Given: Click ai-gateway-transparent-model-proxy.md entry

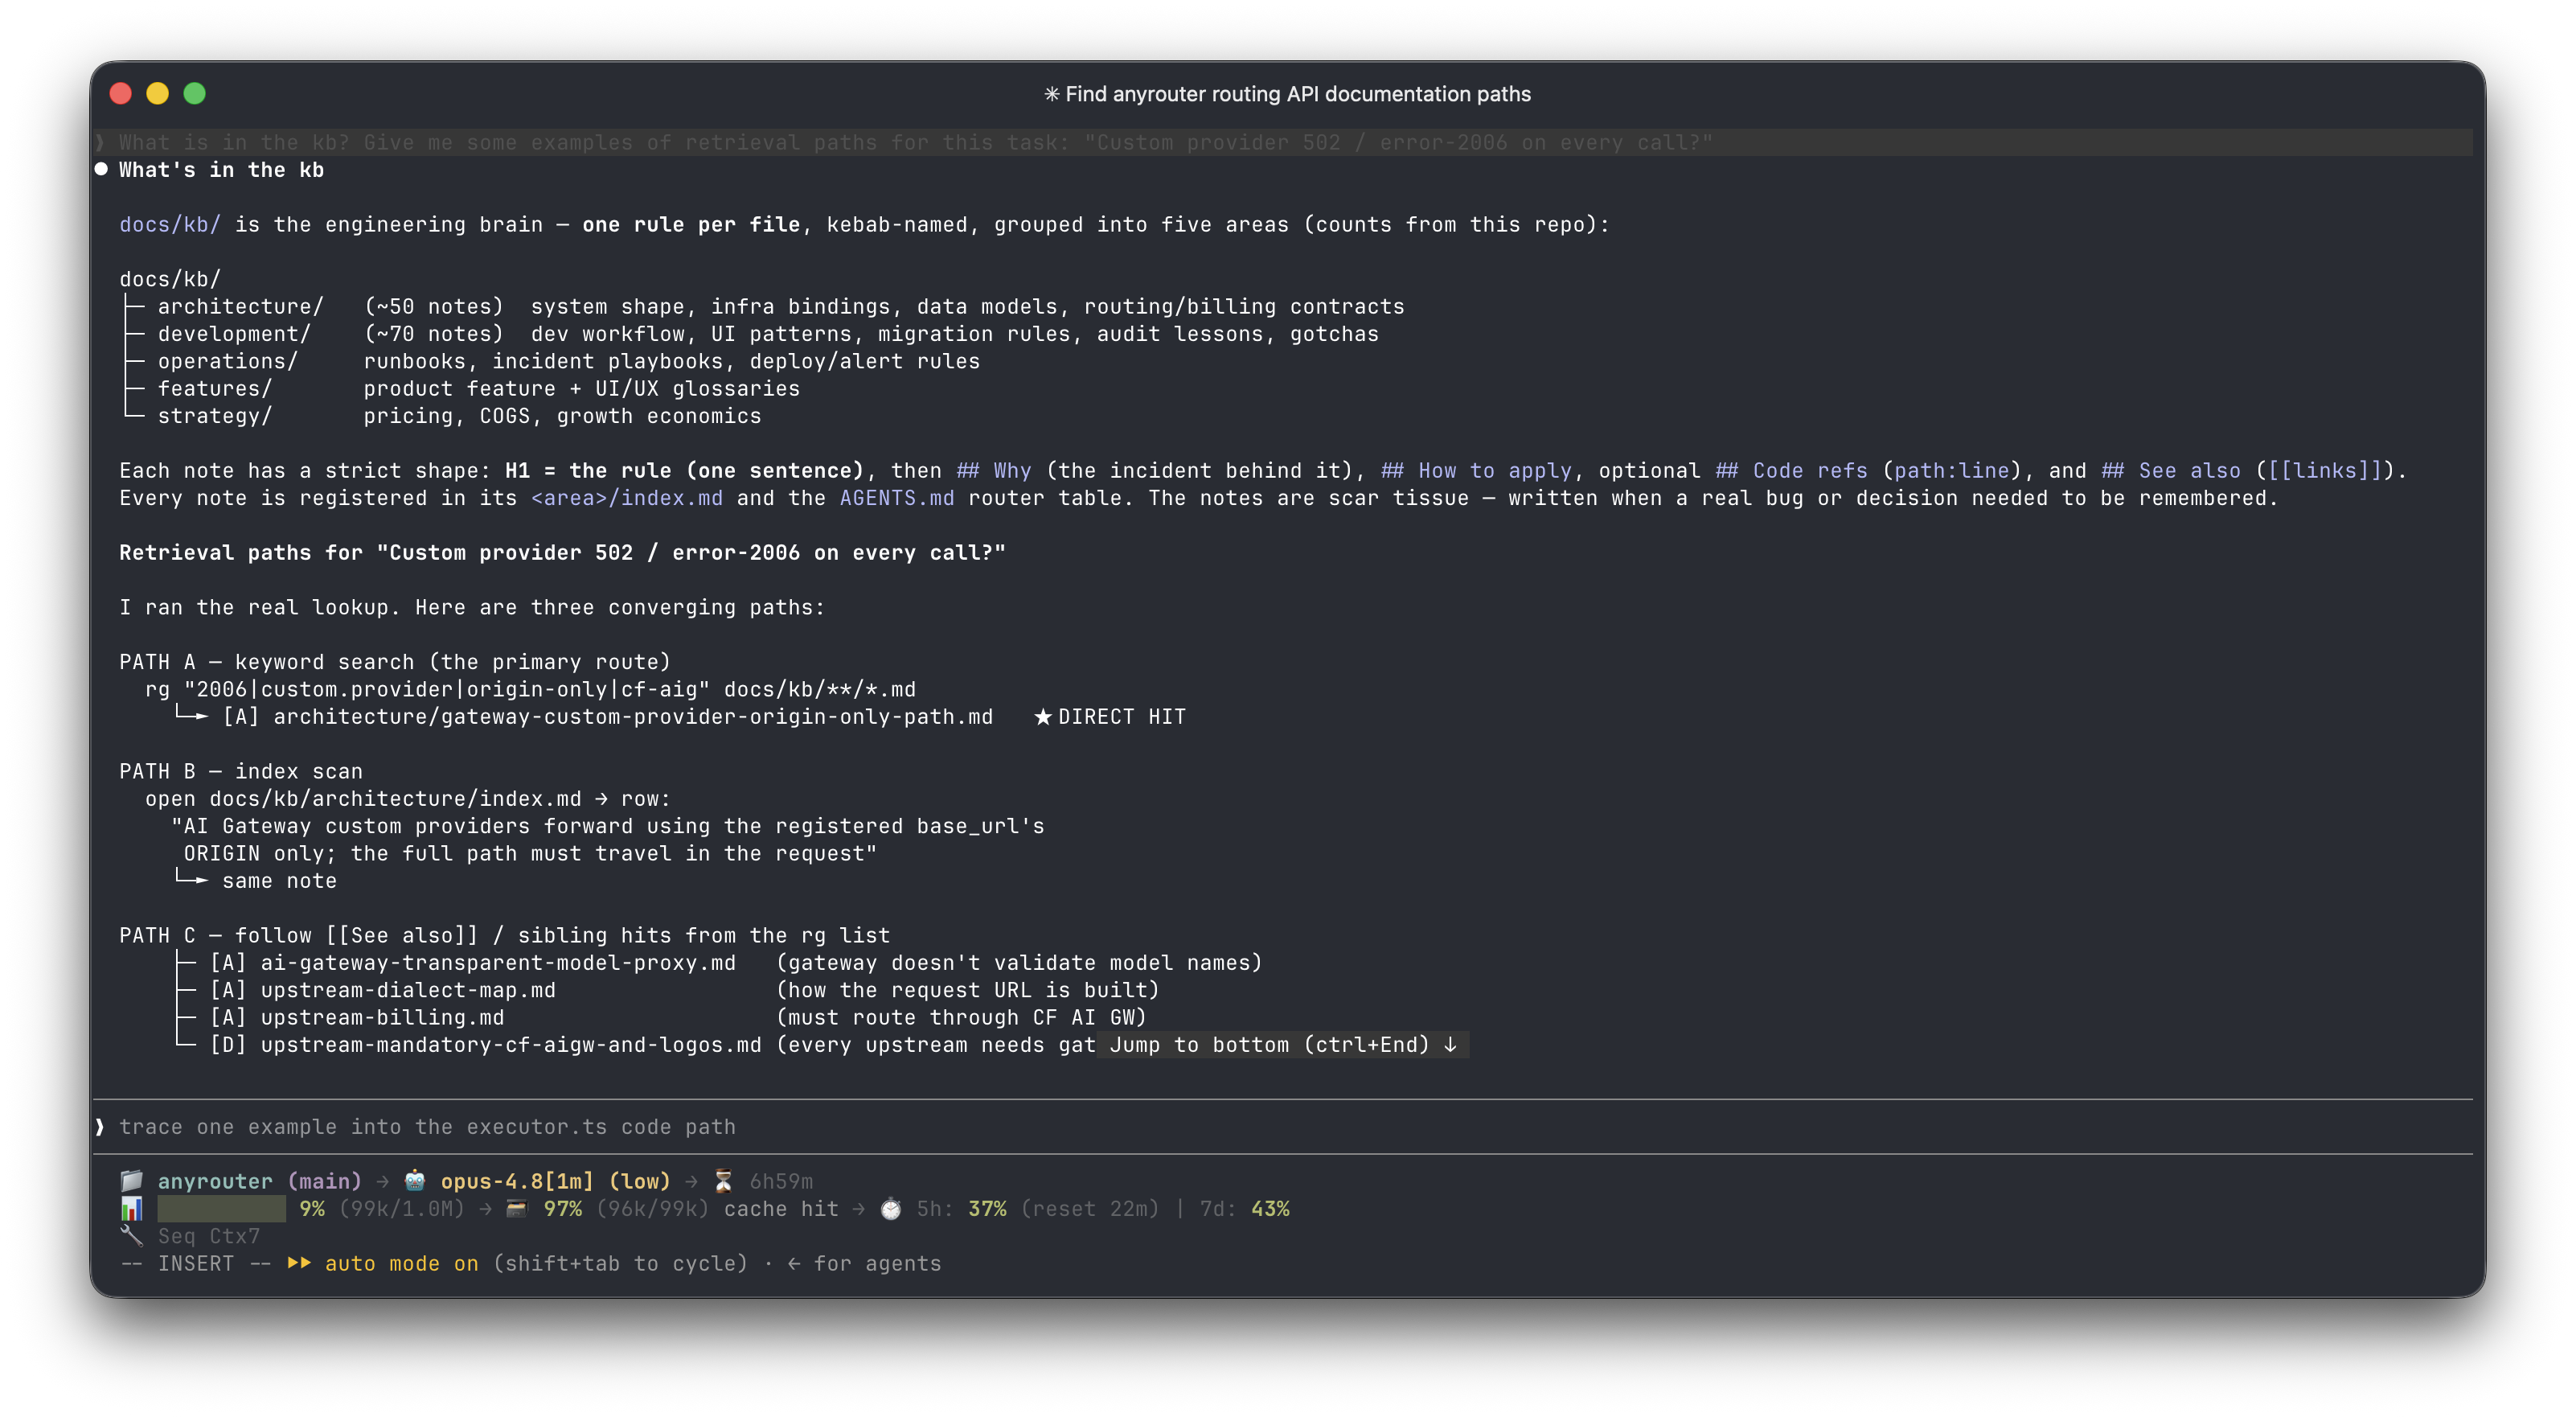Looking at the screenshot, I should coord(497,962).
